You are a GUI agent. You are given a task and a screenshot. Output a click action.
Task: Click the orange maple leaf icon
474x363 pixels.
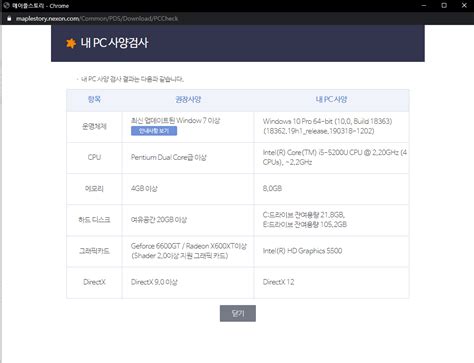[71, 43]
